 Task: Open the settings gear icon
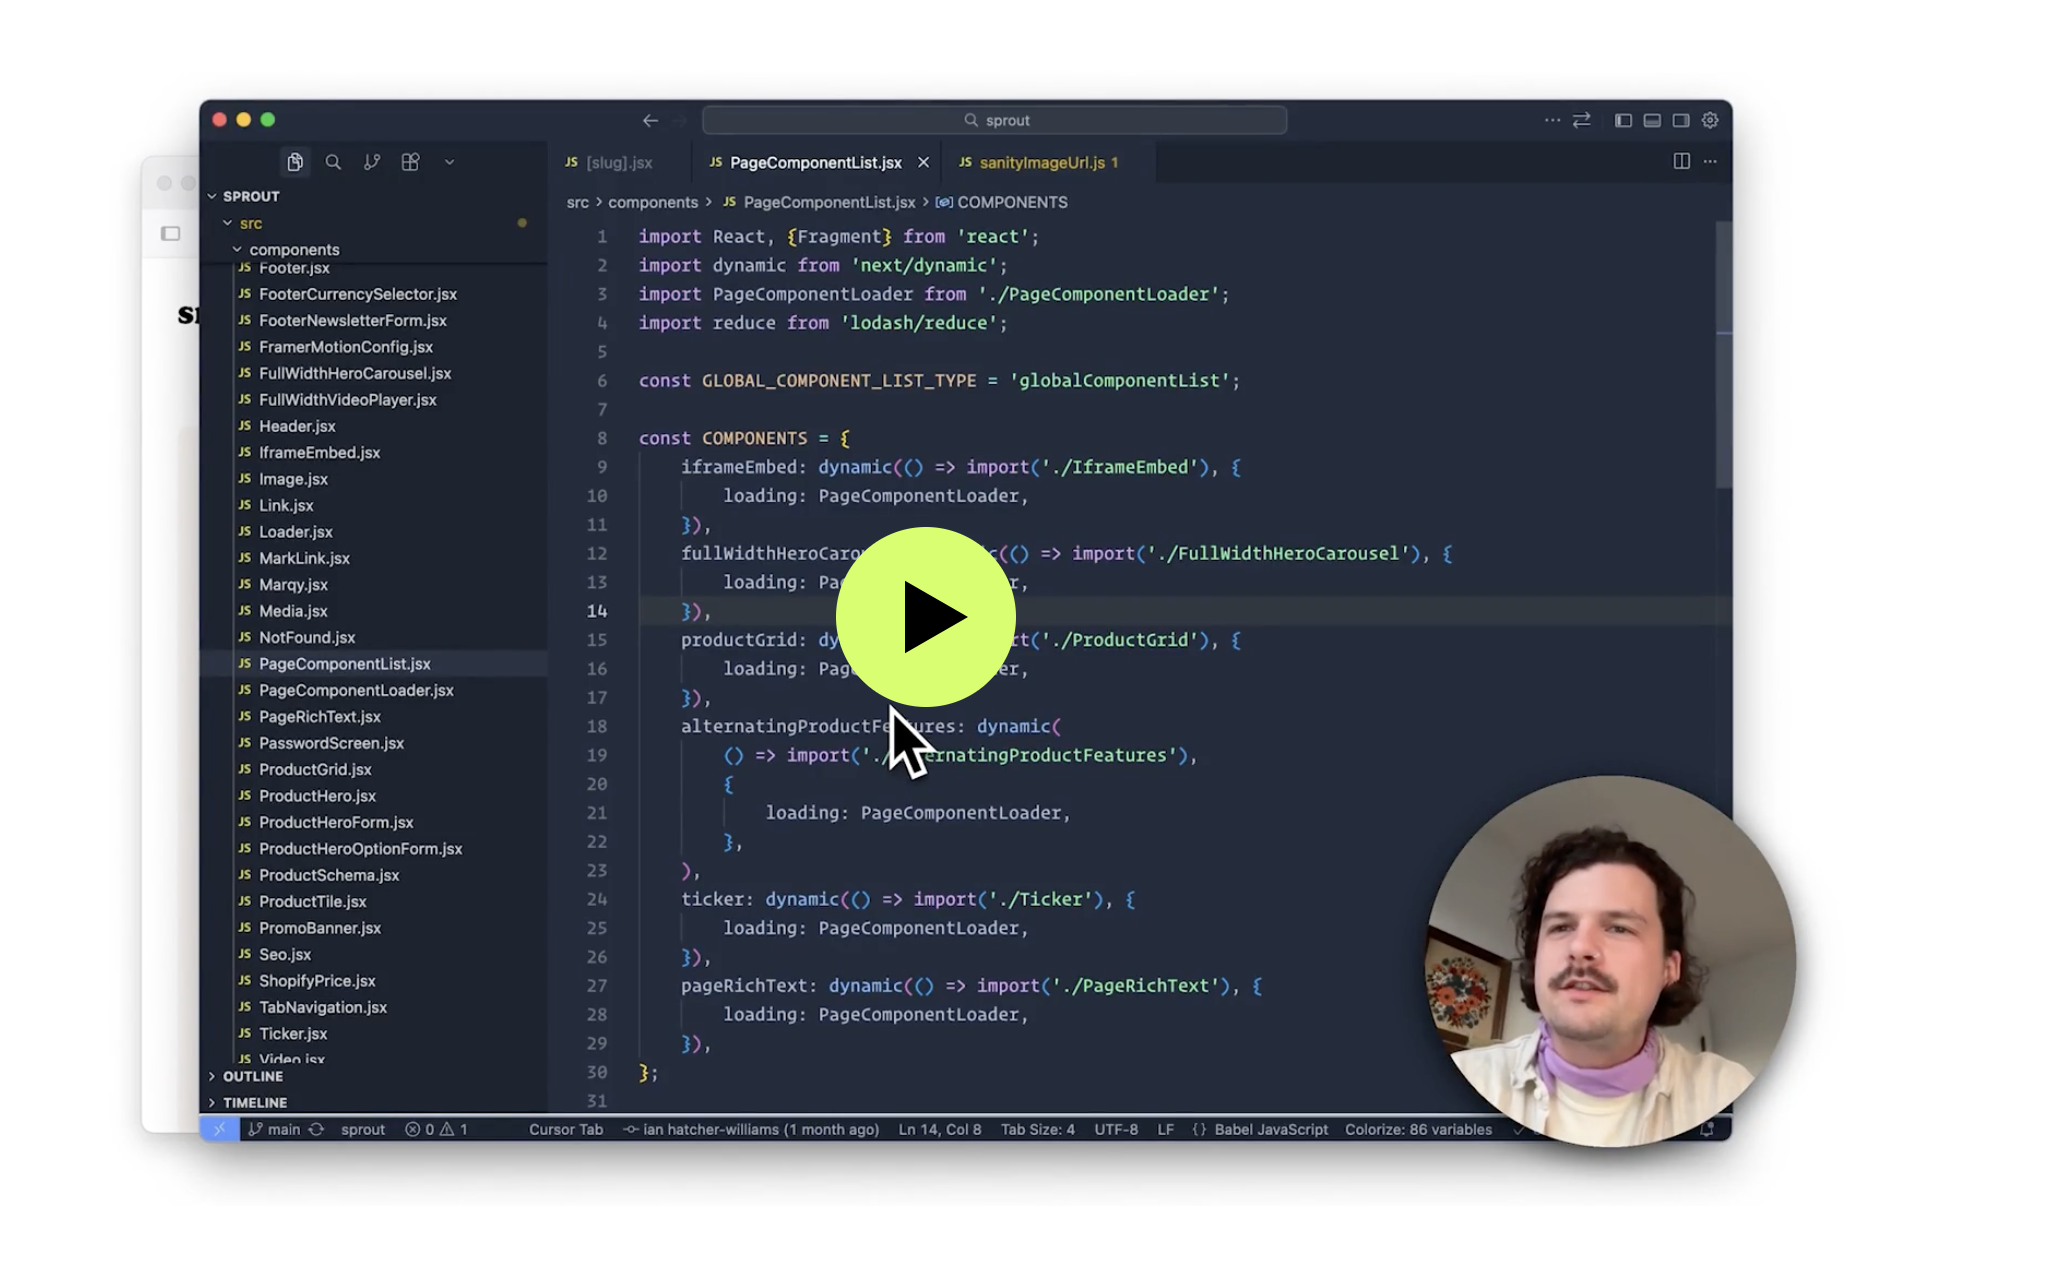[1710, 120]
